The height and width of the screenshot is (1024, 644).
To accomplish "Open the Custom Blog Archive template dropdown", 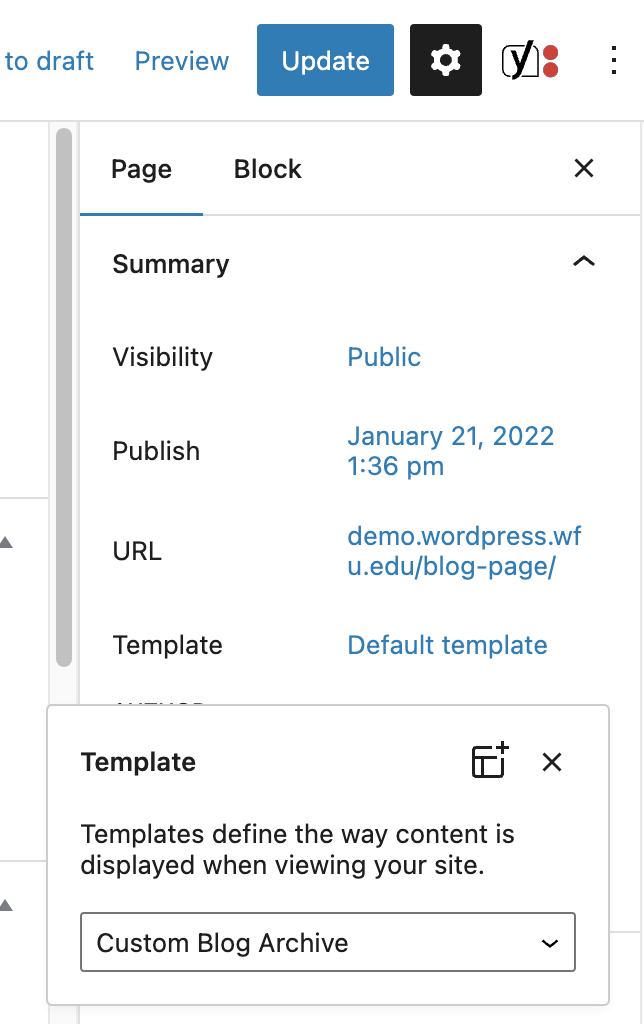I will (x=328, y=942).
